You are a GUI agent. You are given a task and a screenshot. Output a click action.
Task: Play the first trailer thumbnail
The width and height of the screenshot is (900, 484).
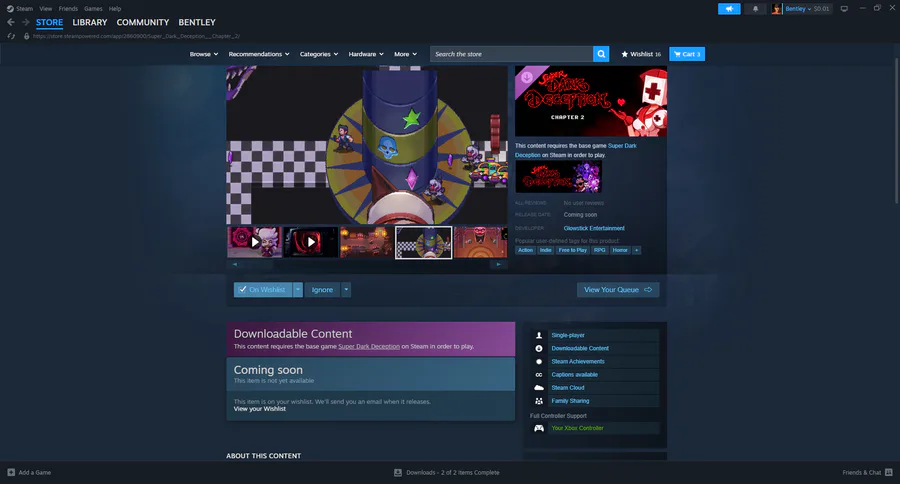point(254,242)
